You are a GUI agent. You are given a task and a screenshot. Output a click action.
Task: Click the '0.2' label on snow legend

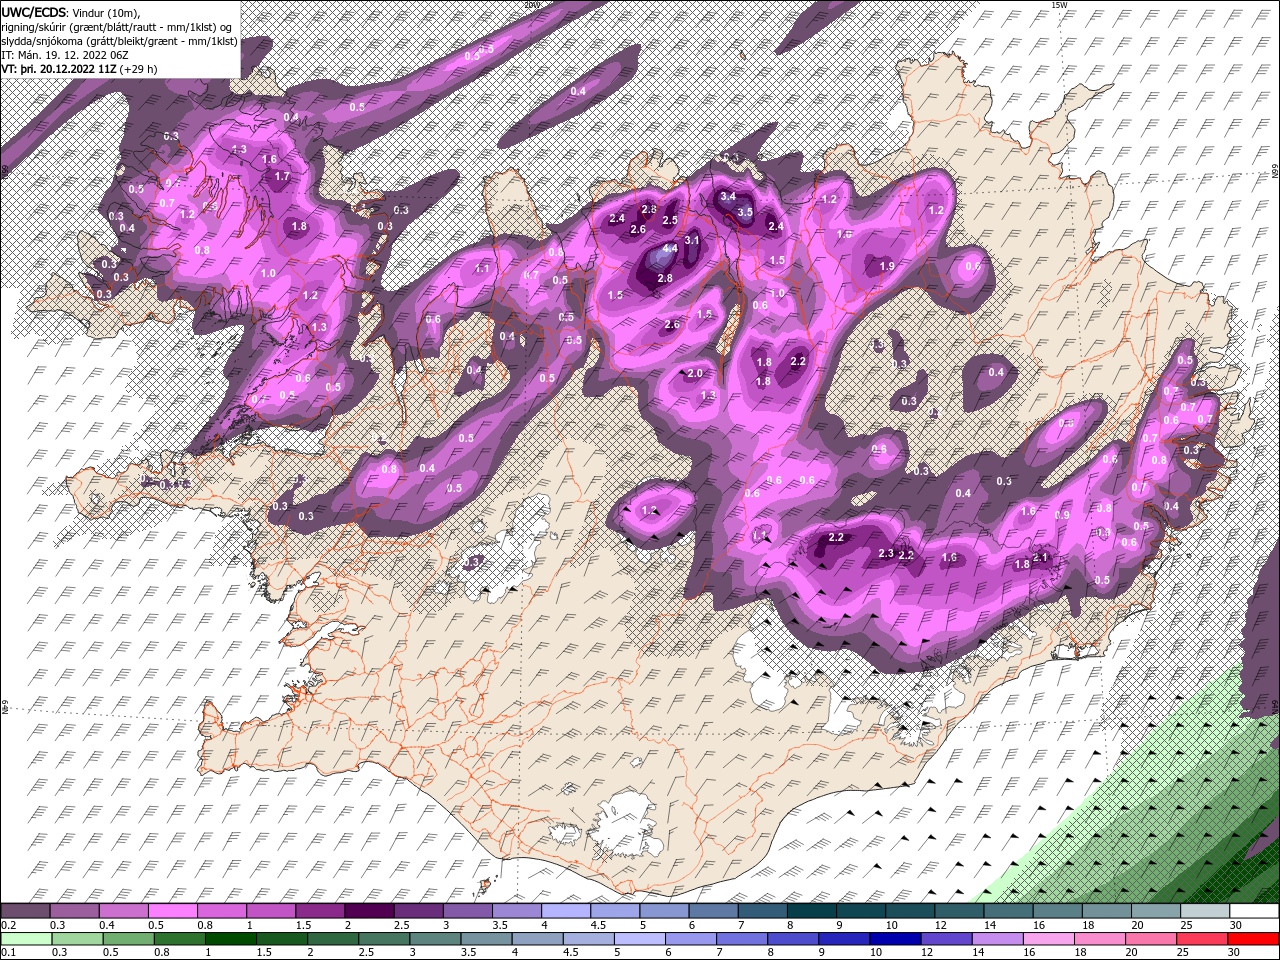click(8, 925)
